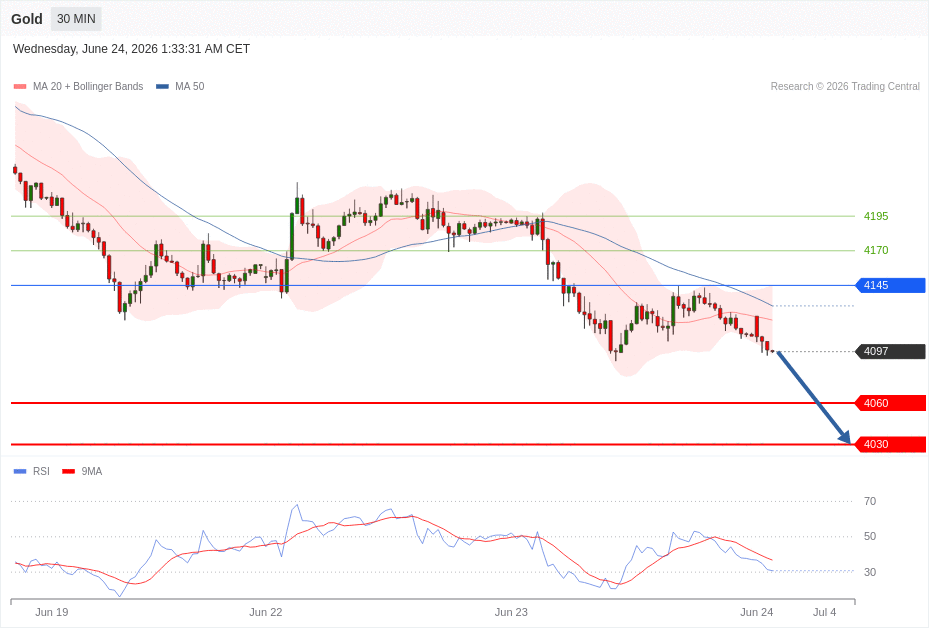Click the Research © 2026 Trading Central credit
This screenshot has height=629, width=929.
click(845, 86)
